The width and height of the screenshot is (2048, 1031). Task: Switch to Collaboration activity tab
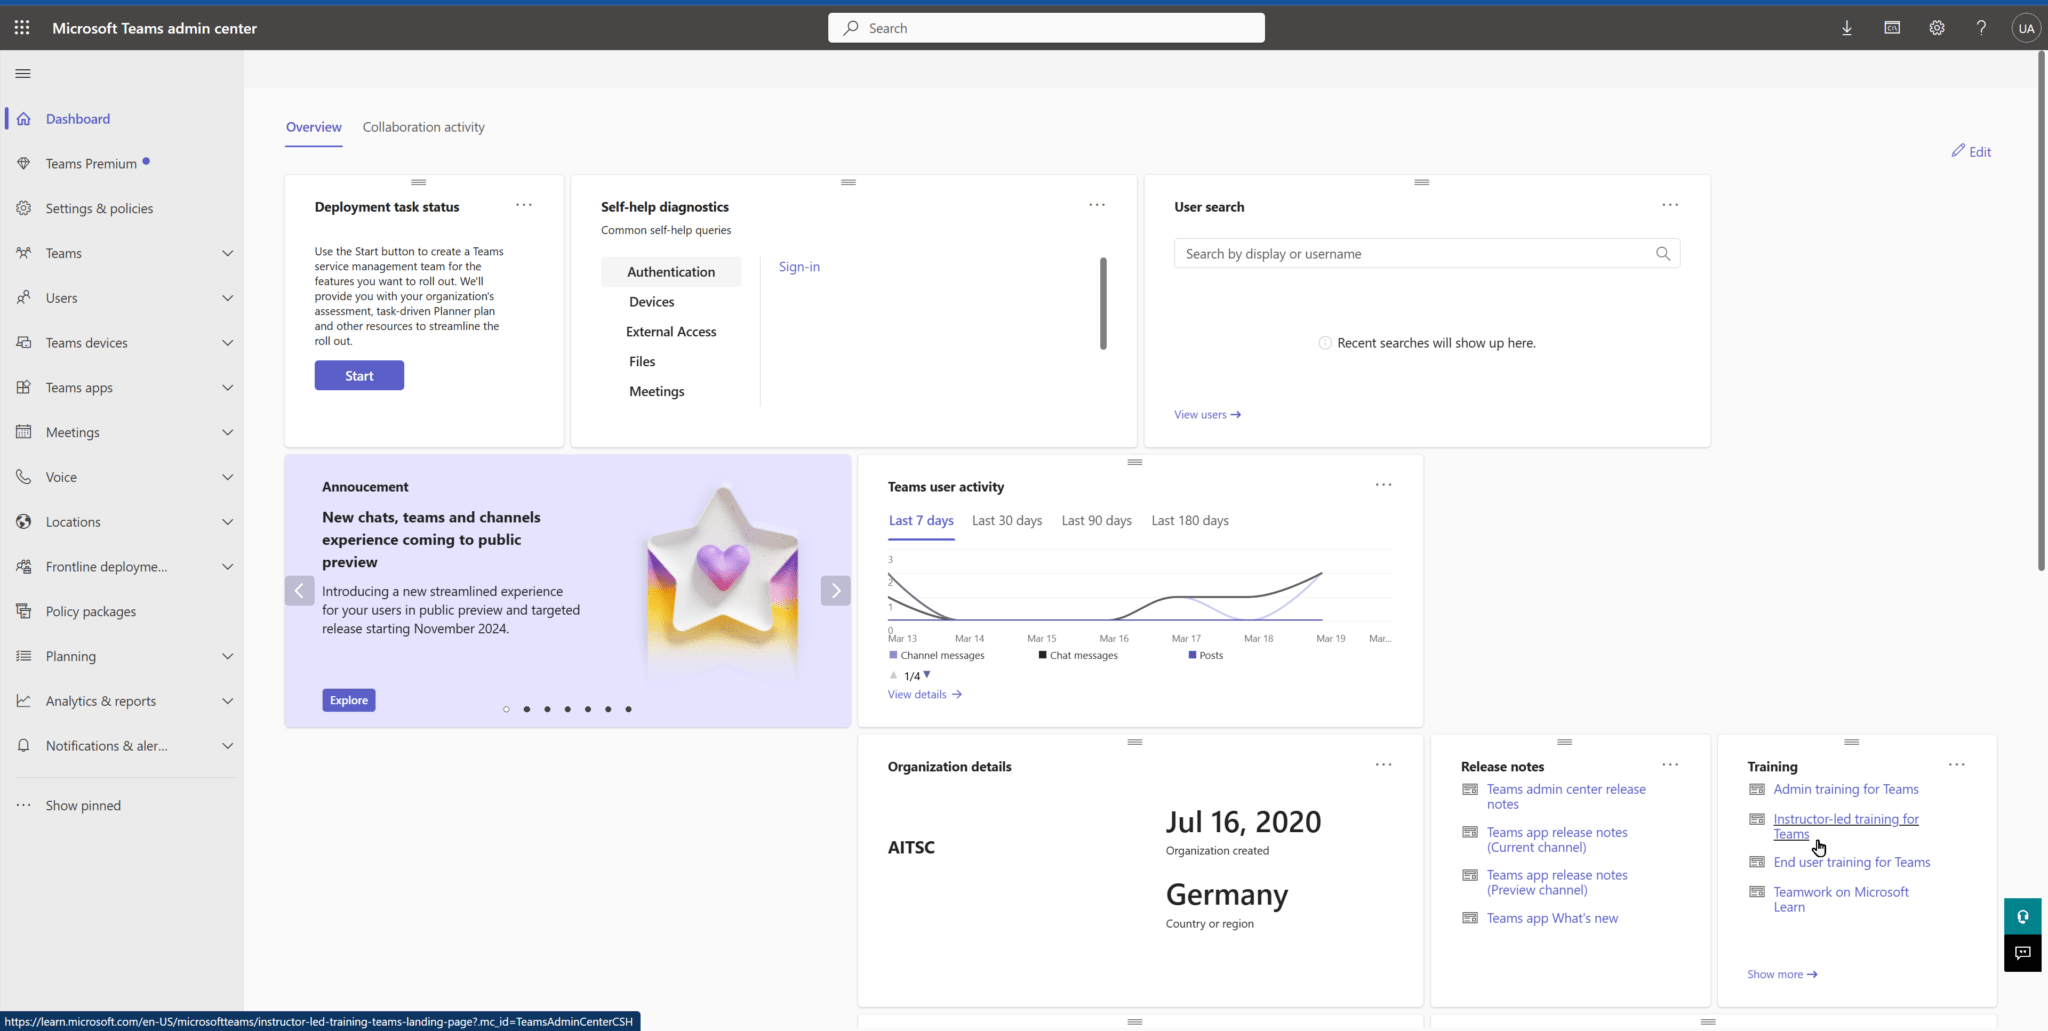tap(423, 127)
